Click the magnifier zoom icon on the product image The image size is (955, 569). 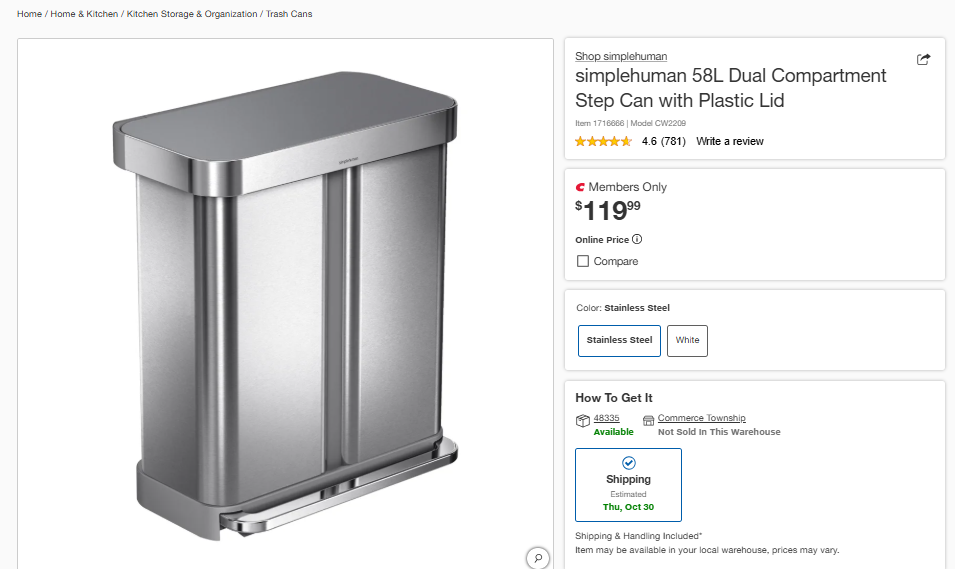[x=538, y=558]
